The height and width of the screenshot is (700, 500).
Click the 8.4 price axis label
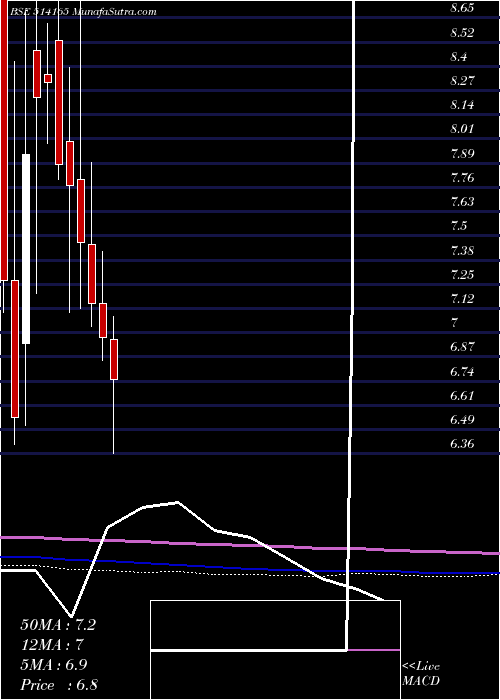(x=459, y=57)
